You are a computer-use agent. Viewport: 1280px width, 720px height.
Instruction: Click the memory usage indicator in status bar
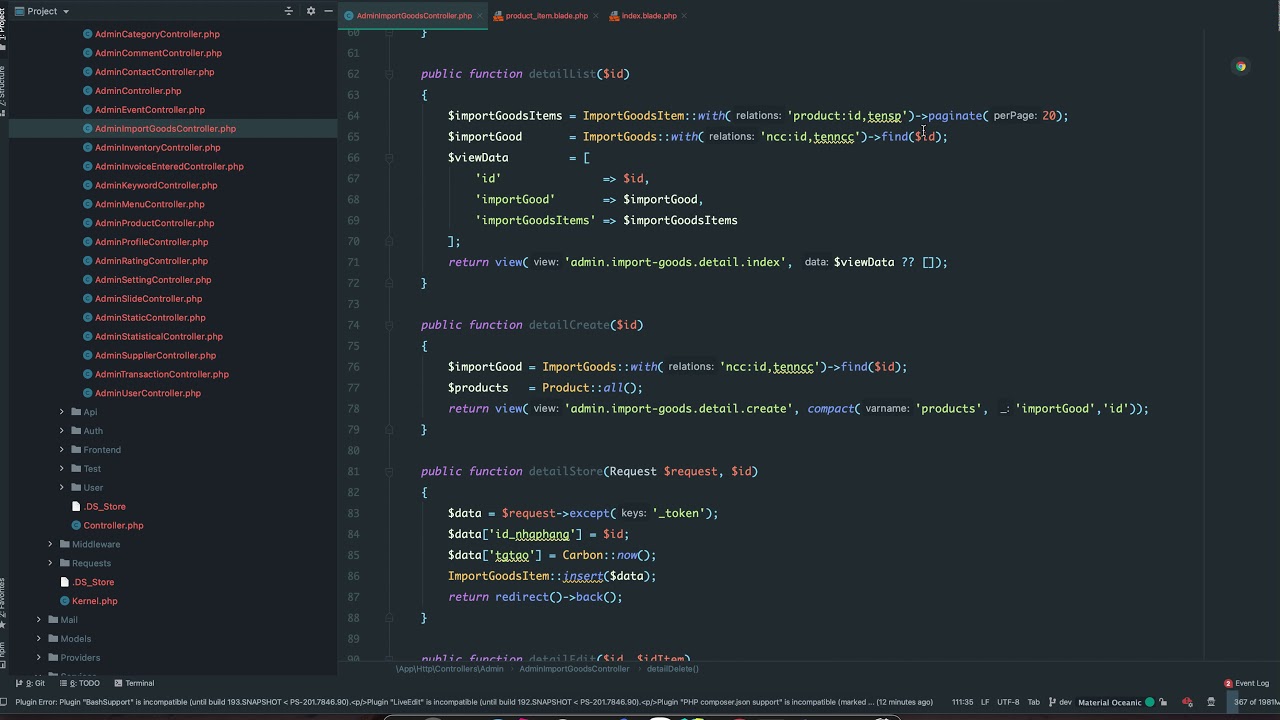pyautogui.click(x=1255, y=702)
